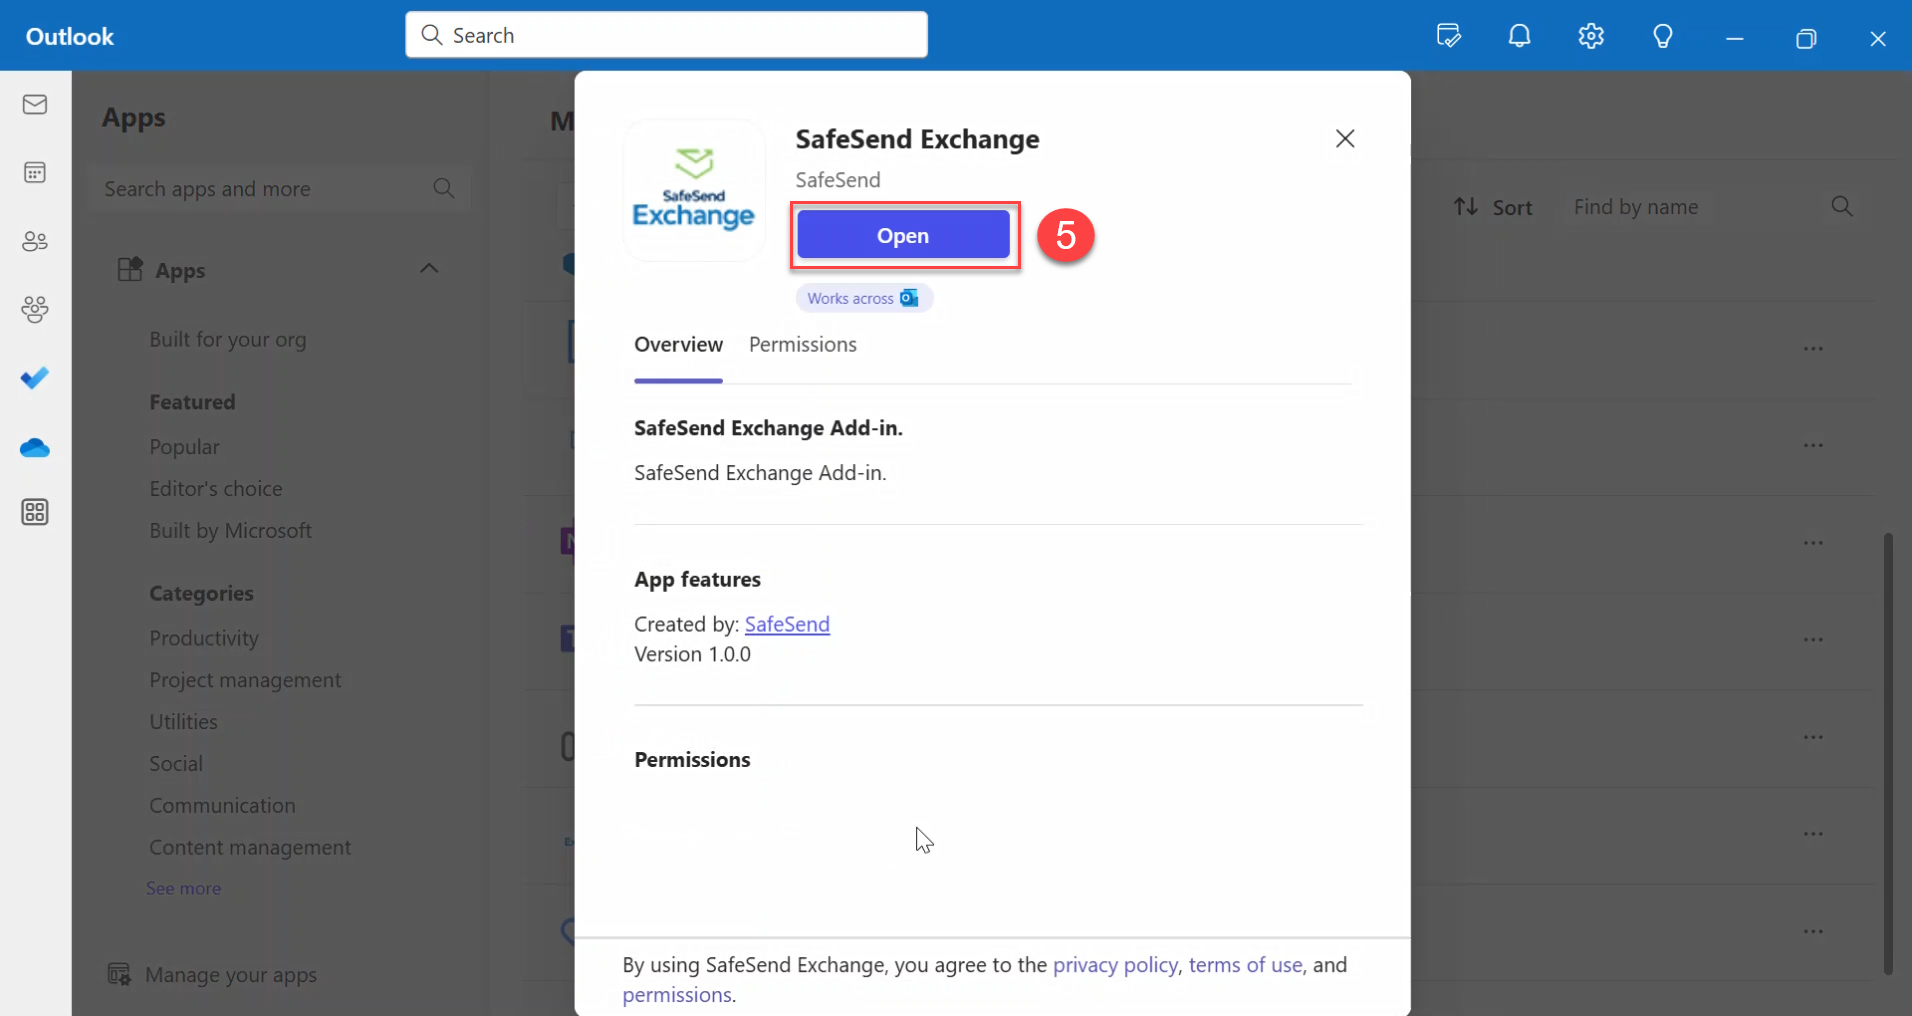Viewport: 1912px width, 1016px height.
Task: Click the magnifier in Search apps box
Action: pos(444,188)
